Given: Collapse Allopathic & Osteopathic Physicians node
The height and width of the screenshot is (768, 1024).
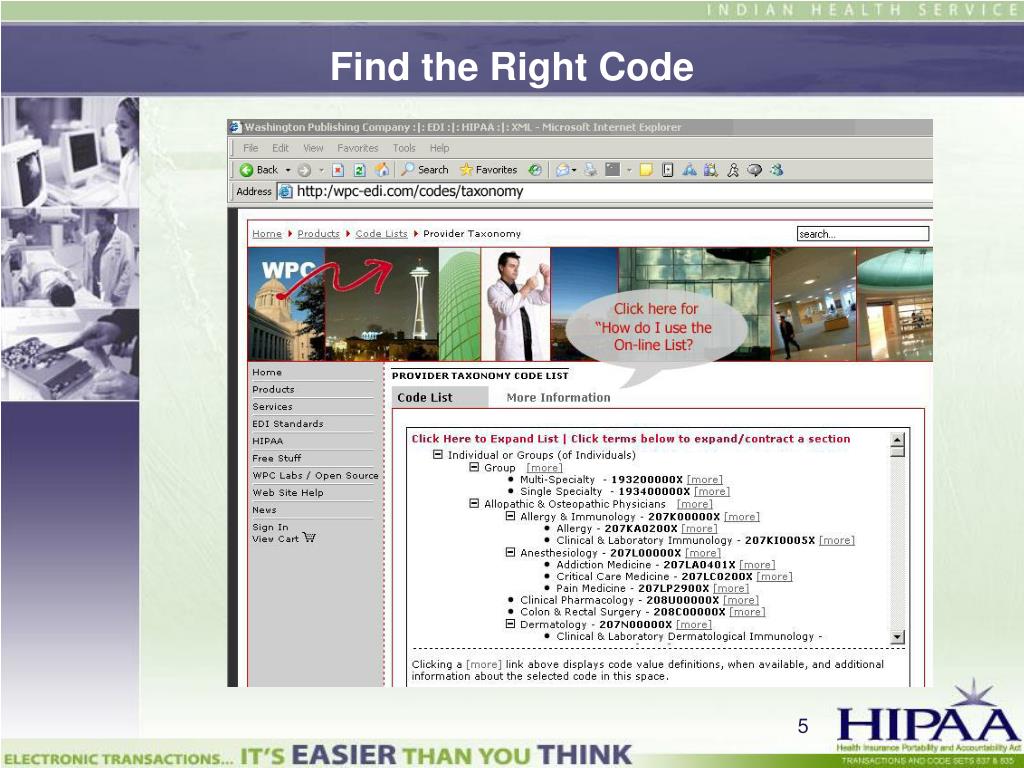Looking at the screenshot, I should pos(475,504).
